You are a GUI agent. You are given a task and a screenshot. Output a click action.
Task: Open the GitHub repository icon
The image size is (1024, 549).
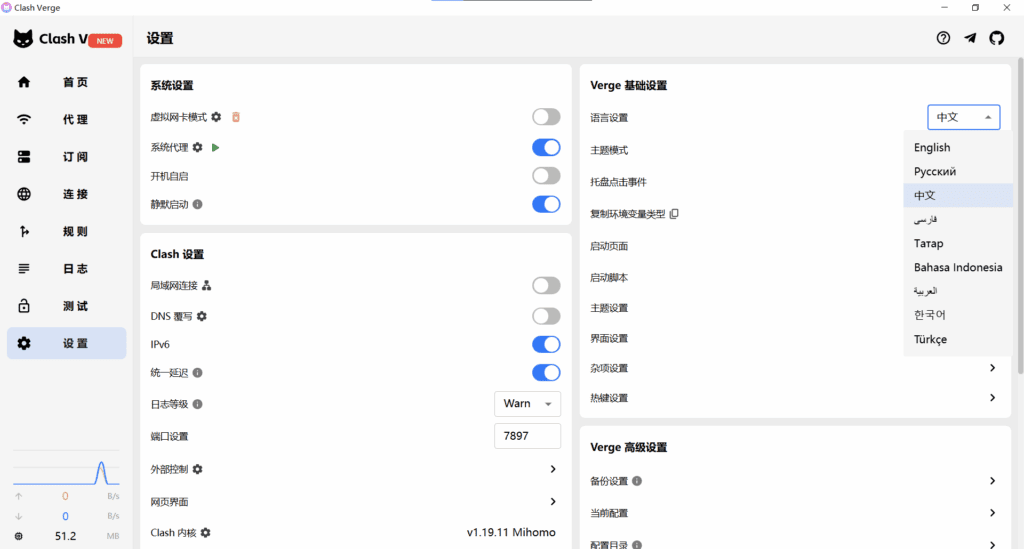click(996, 38)
